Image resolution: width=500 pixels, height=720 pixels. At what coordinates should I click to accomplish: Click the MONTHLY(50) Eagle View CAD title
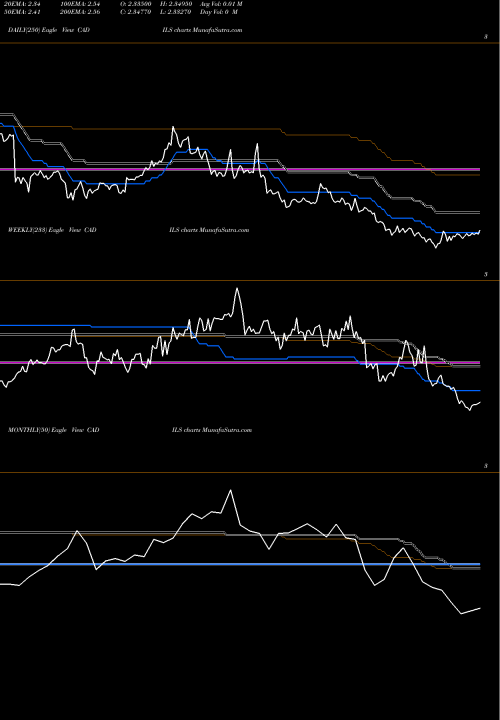[54, 430]
